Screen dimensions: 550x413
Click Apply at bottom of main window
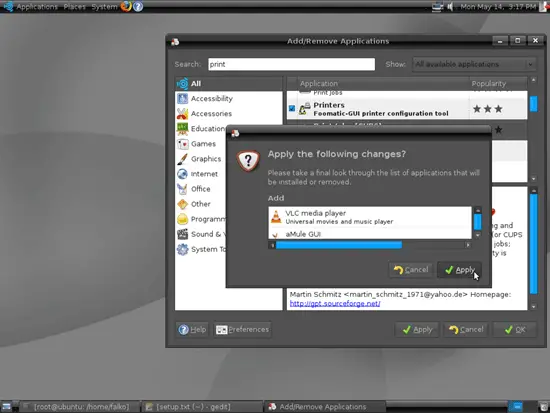(x=417, y=329)
